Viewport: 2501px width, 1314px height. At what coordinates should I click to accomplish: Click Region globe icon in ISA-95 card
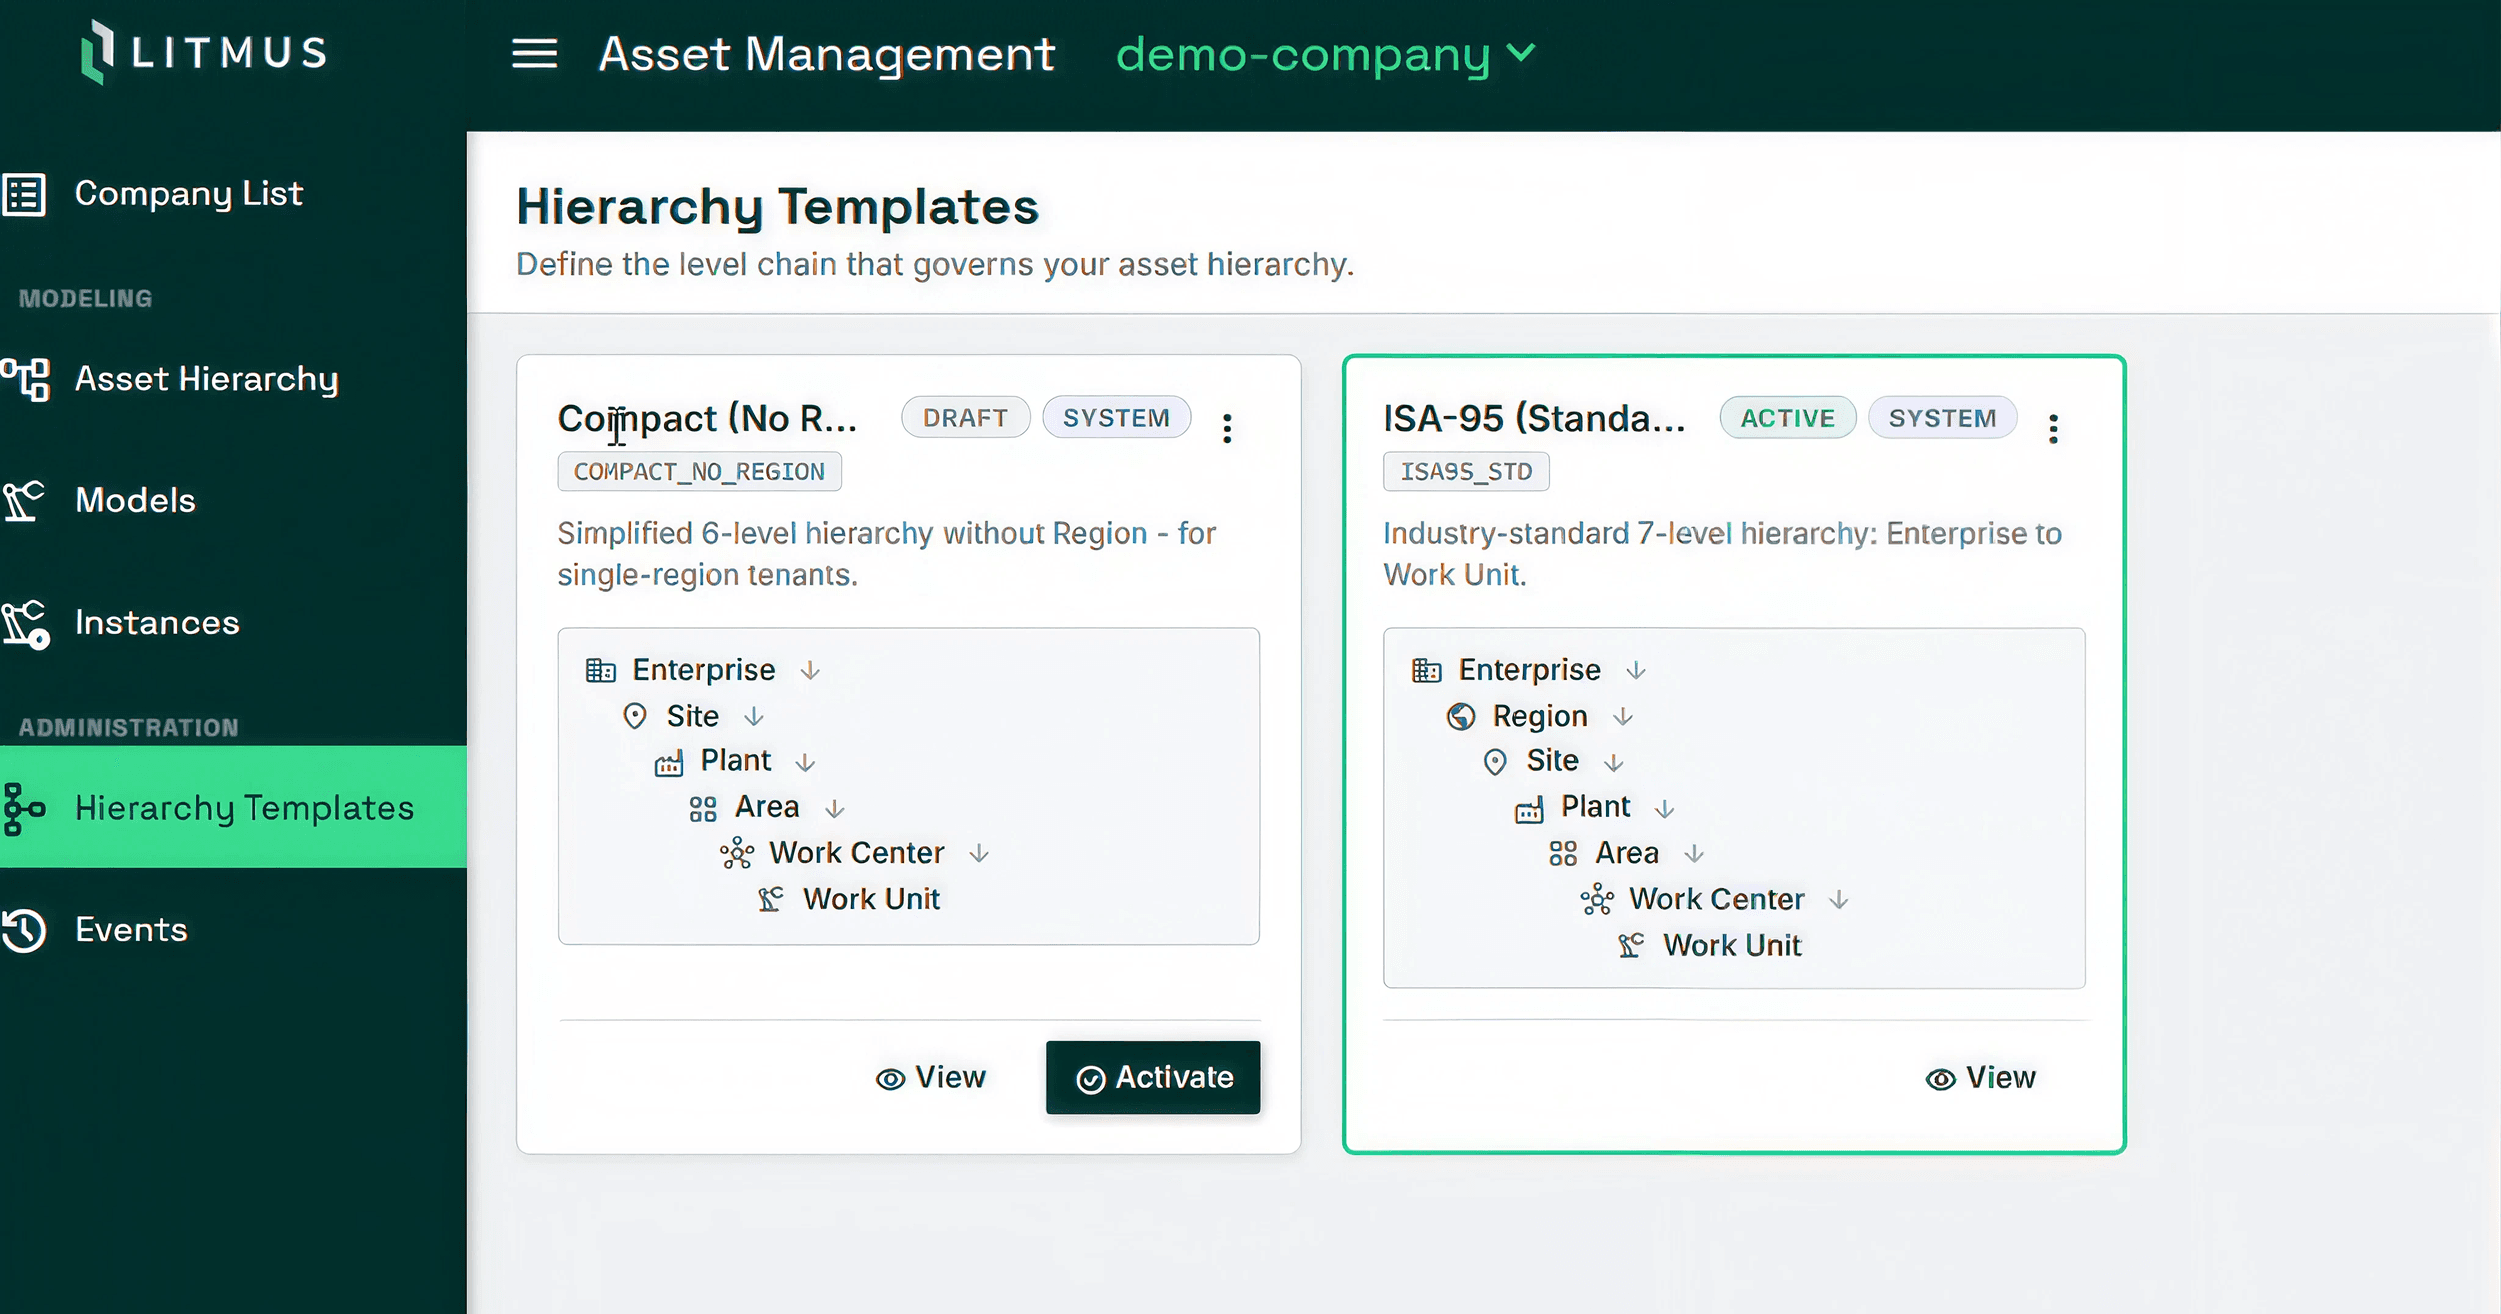point(1461,717)
